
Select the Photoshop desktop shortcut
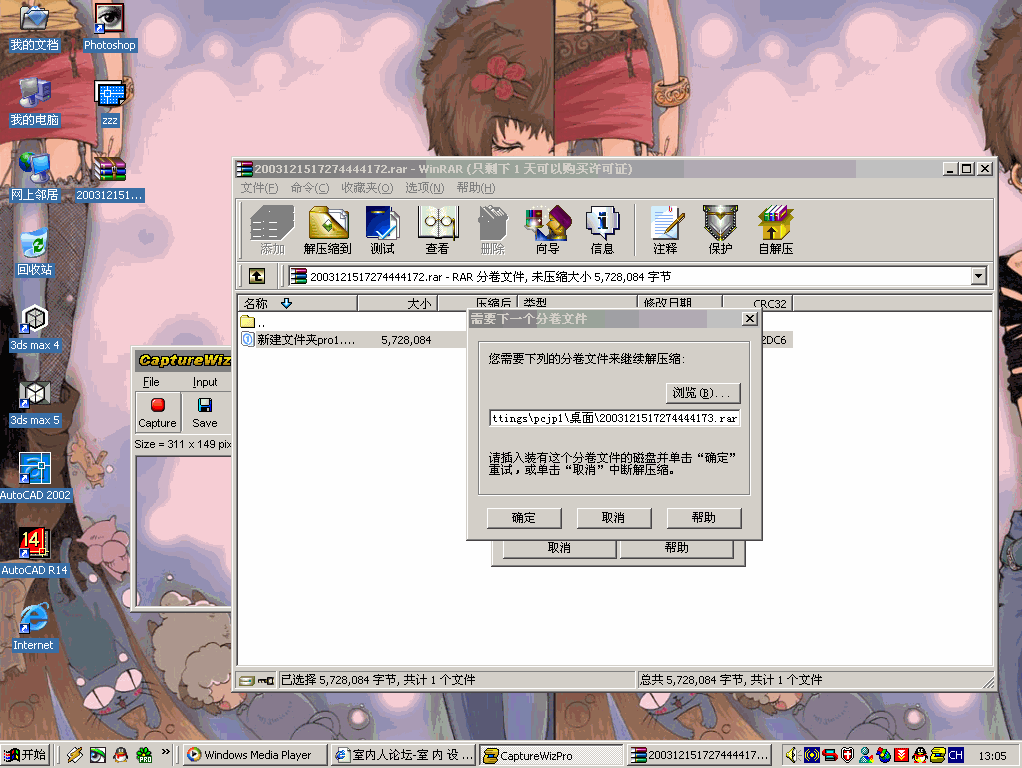pyautogui.click(x=110, y=27)
